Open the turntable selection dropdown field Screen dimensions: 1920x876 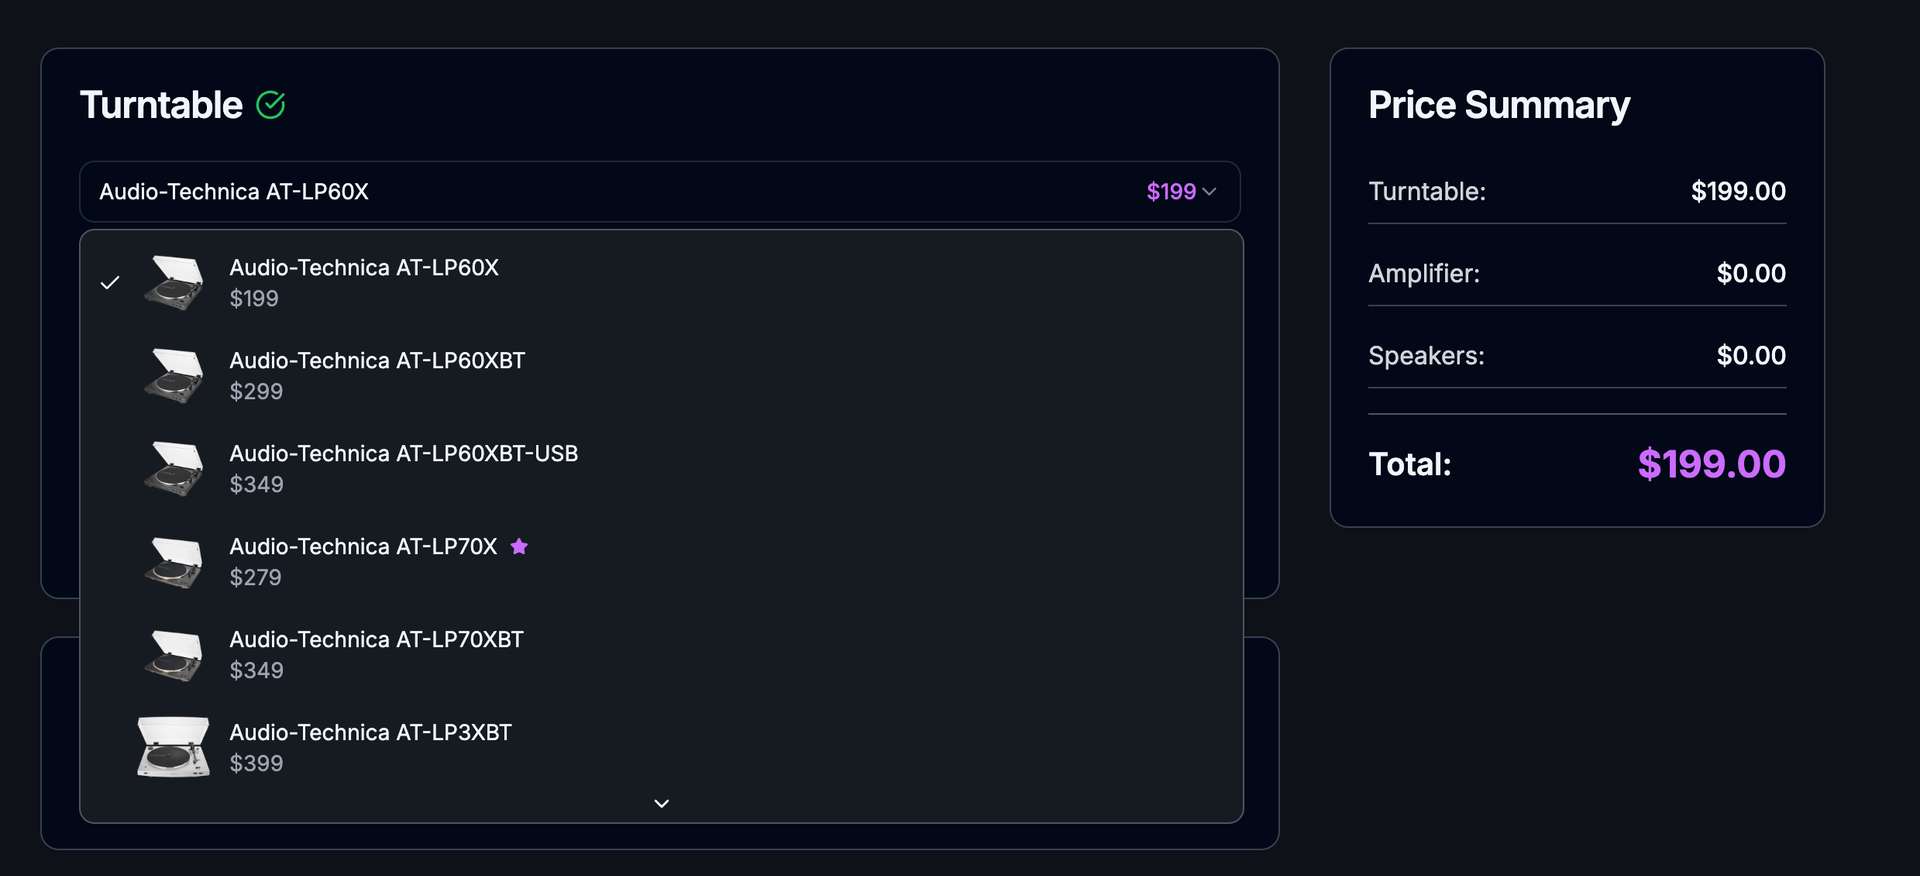tap(660, 191)
